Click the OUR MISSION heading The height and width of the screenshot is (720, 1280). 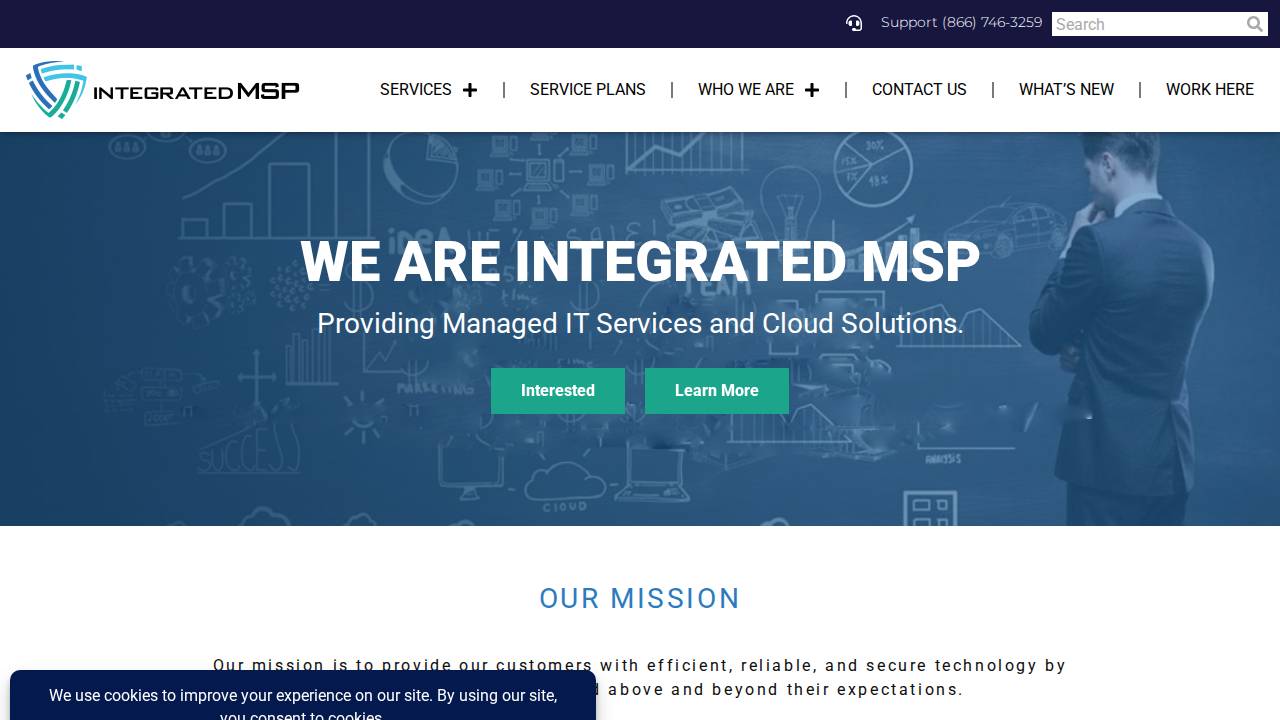(x=640, y=598)
